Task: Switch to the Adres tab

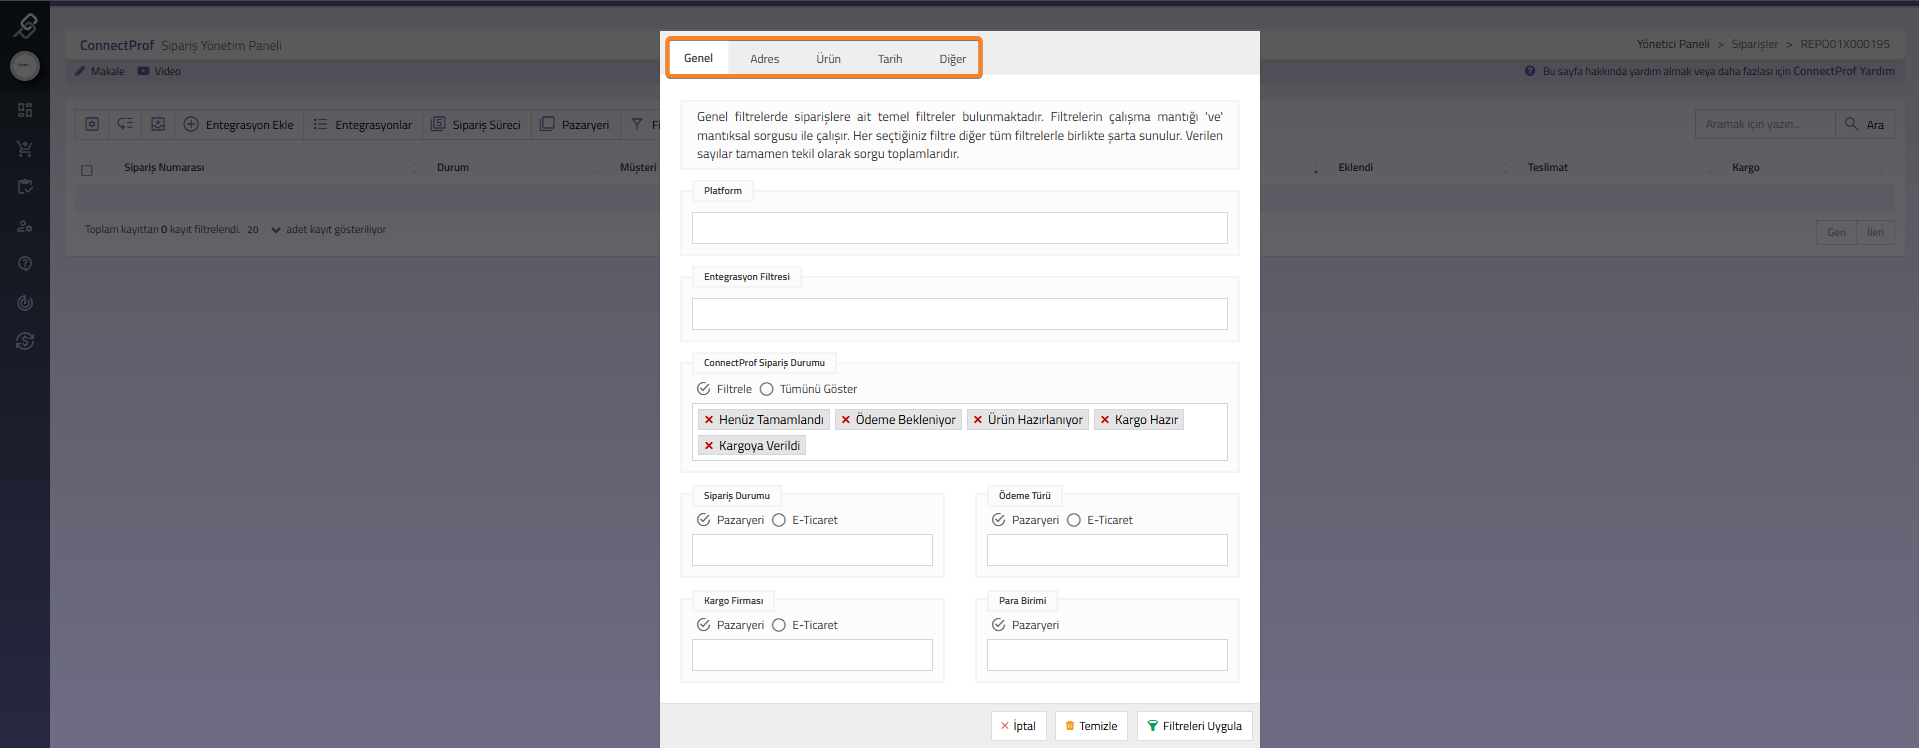Action: (765, 59)
